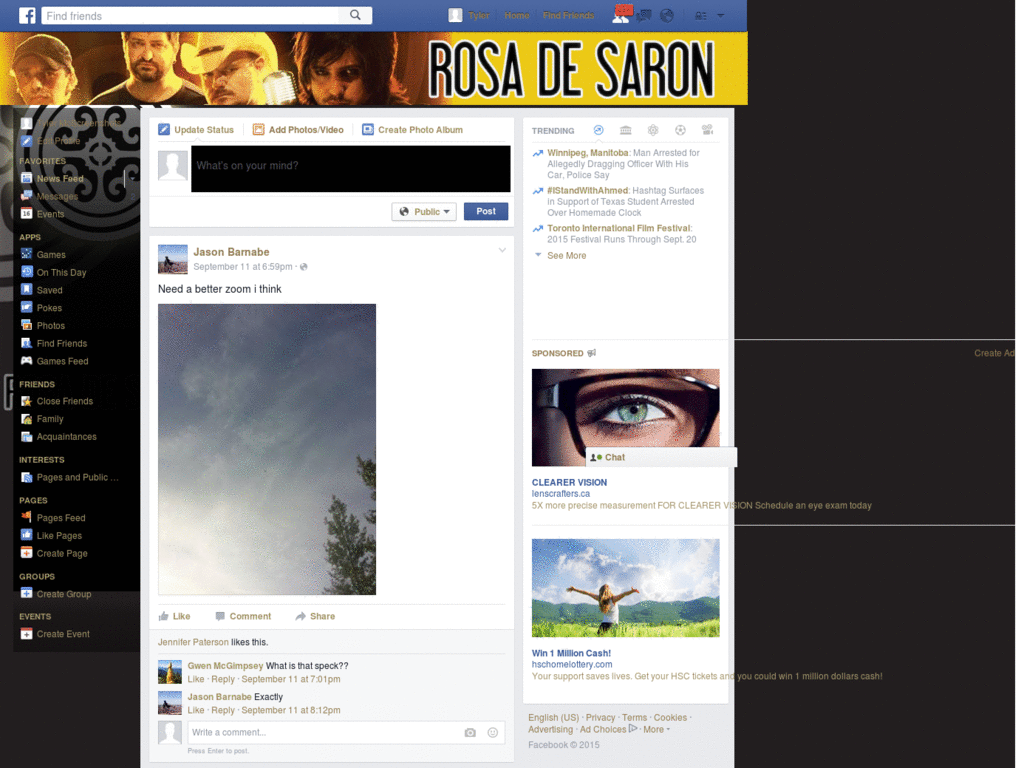This screenshot has height=768, width=1024.
Task: Open privacy shortcuts lock icon
Action: point(701,16)
